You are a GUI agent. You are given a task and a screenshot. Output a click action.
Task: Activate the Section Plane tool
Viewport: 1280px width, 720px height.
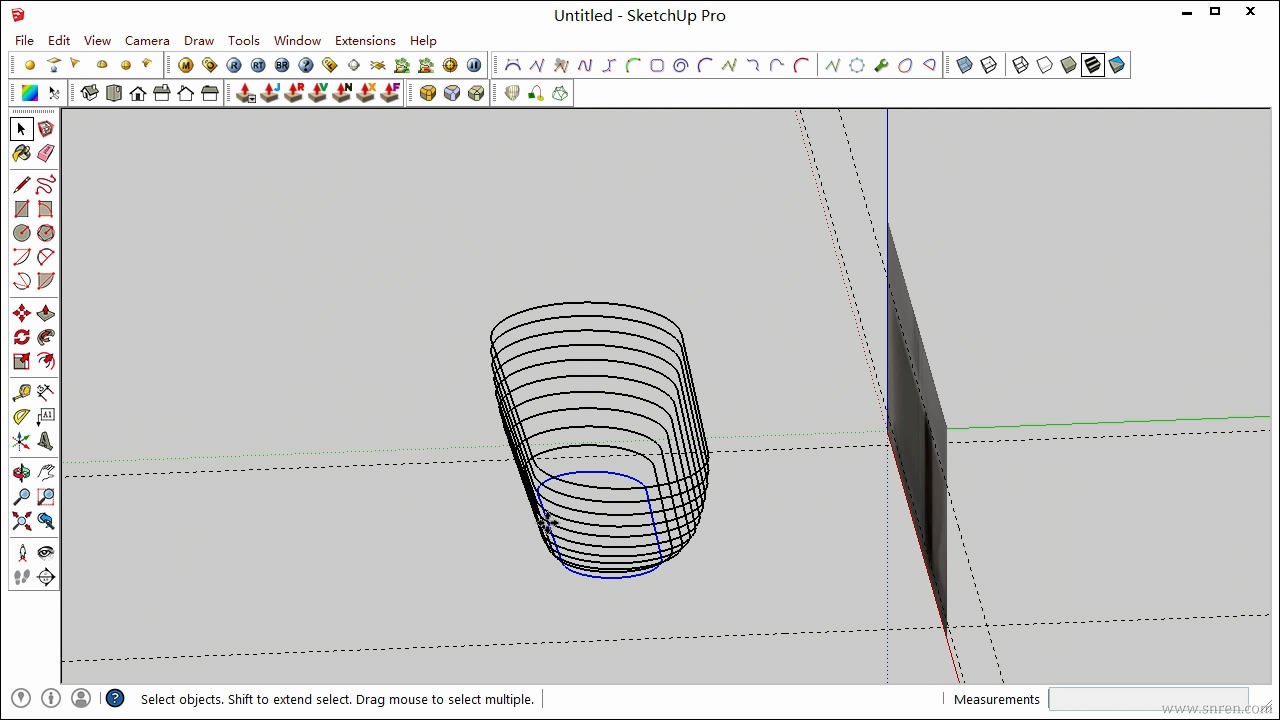[46, 577]
